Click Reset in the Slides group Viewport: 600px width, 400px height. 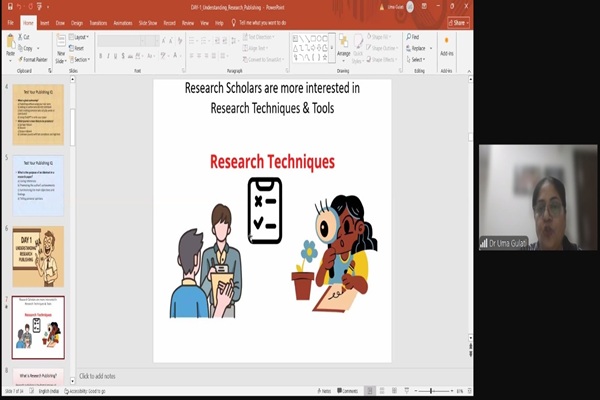tap(81, 48)
